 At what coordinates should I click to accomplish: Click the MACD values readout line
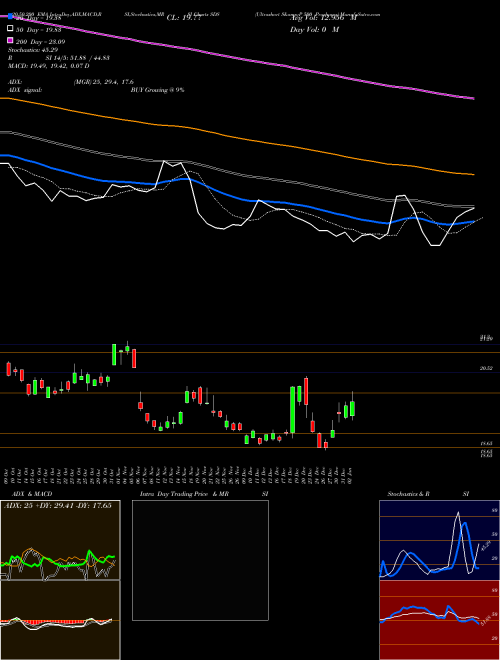[49, 66]
